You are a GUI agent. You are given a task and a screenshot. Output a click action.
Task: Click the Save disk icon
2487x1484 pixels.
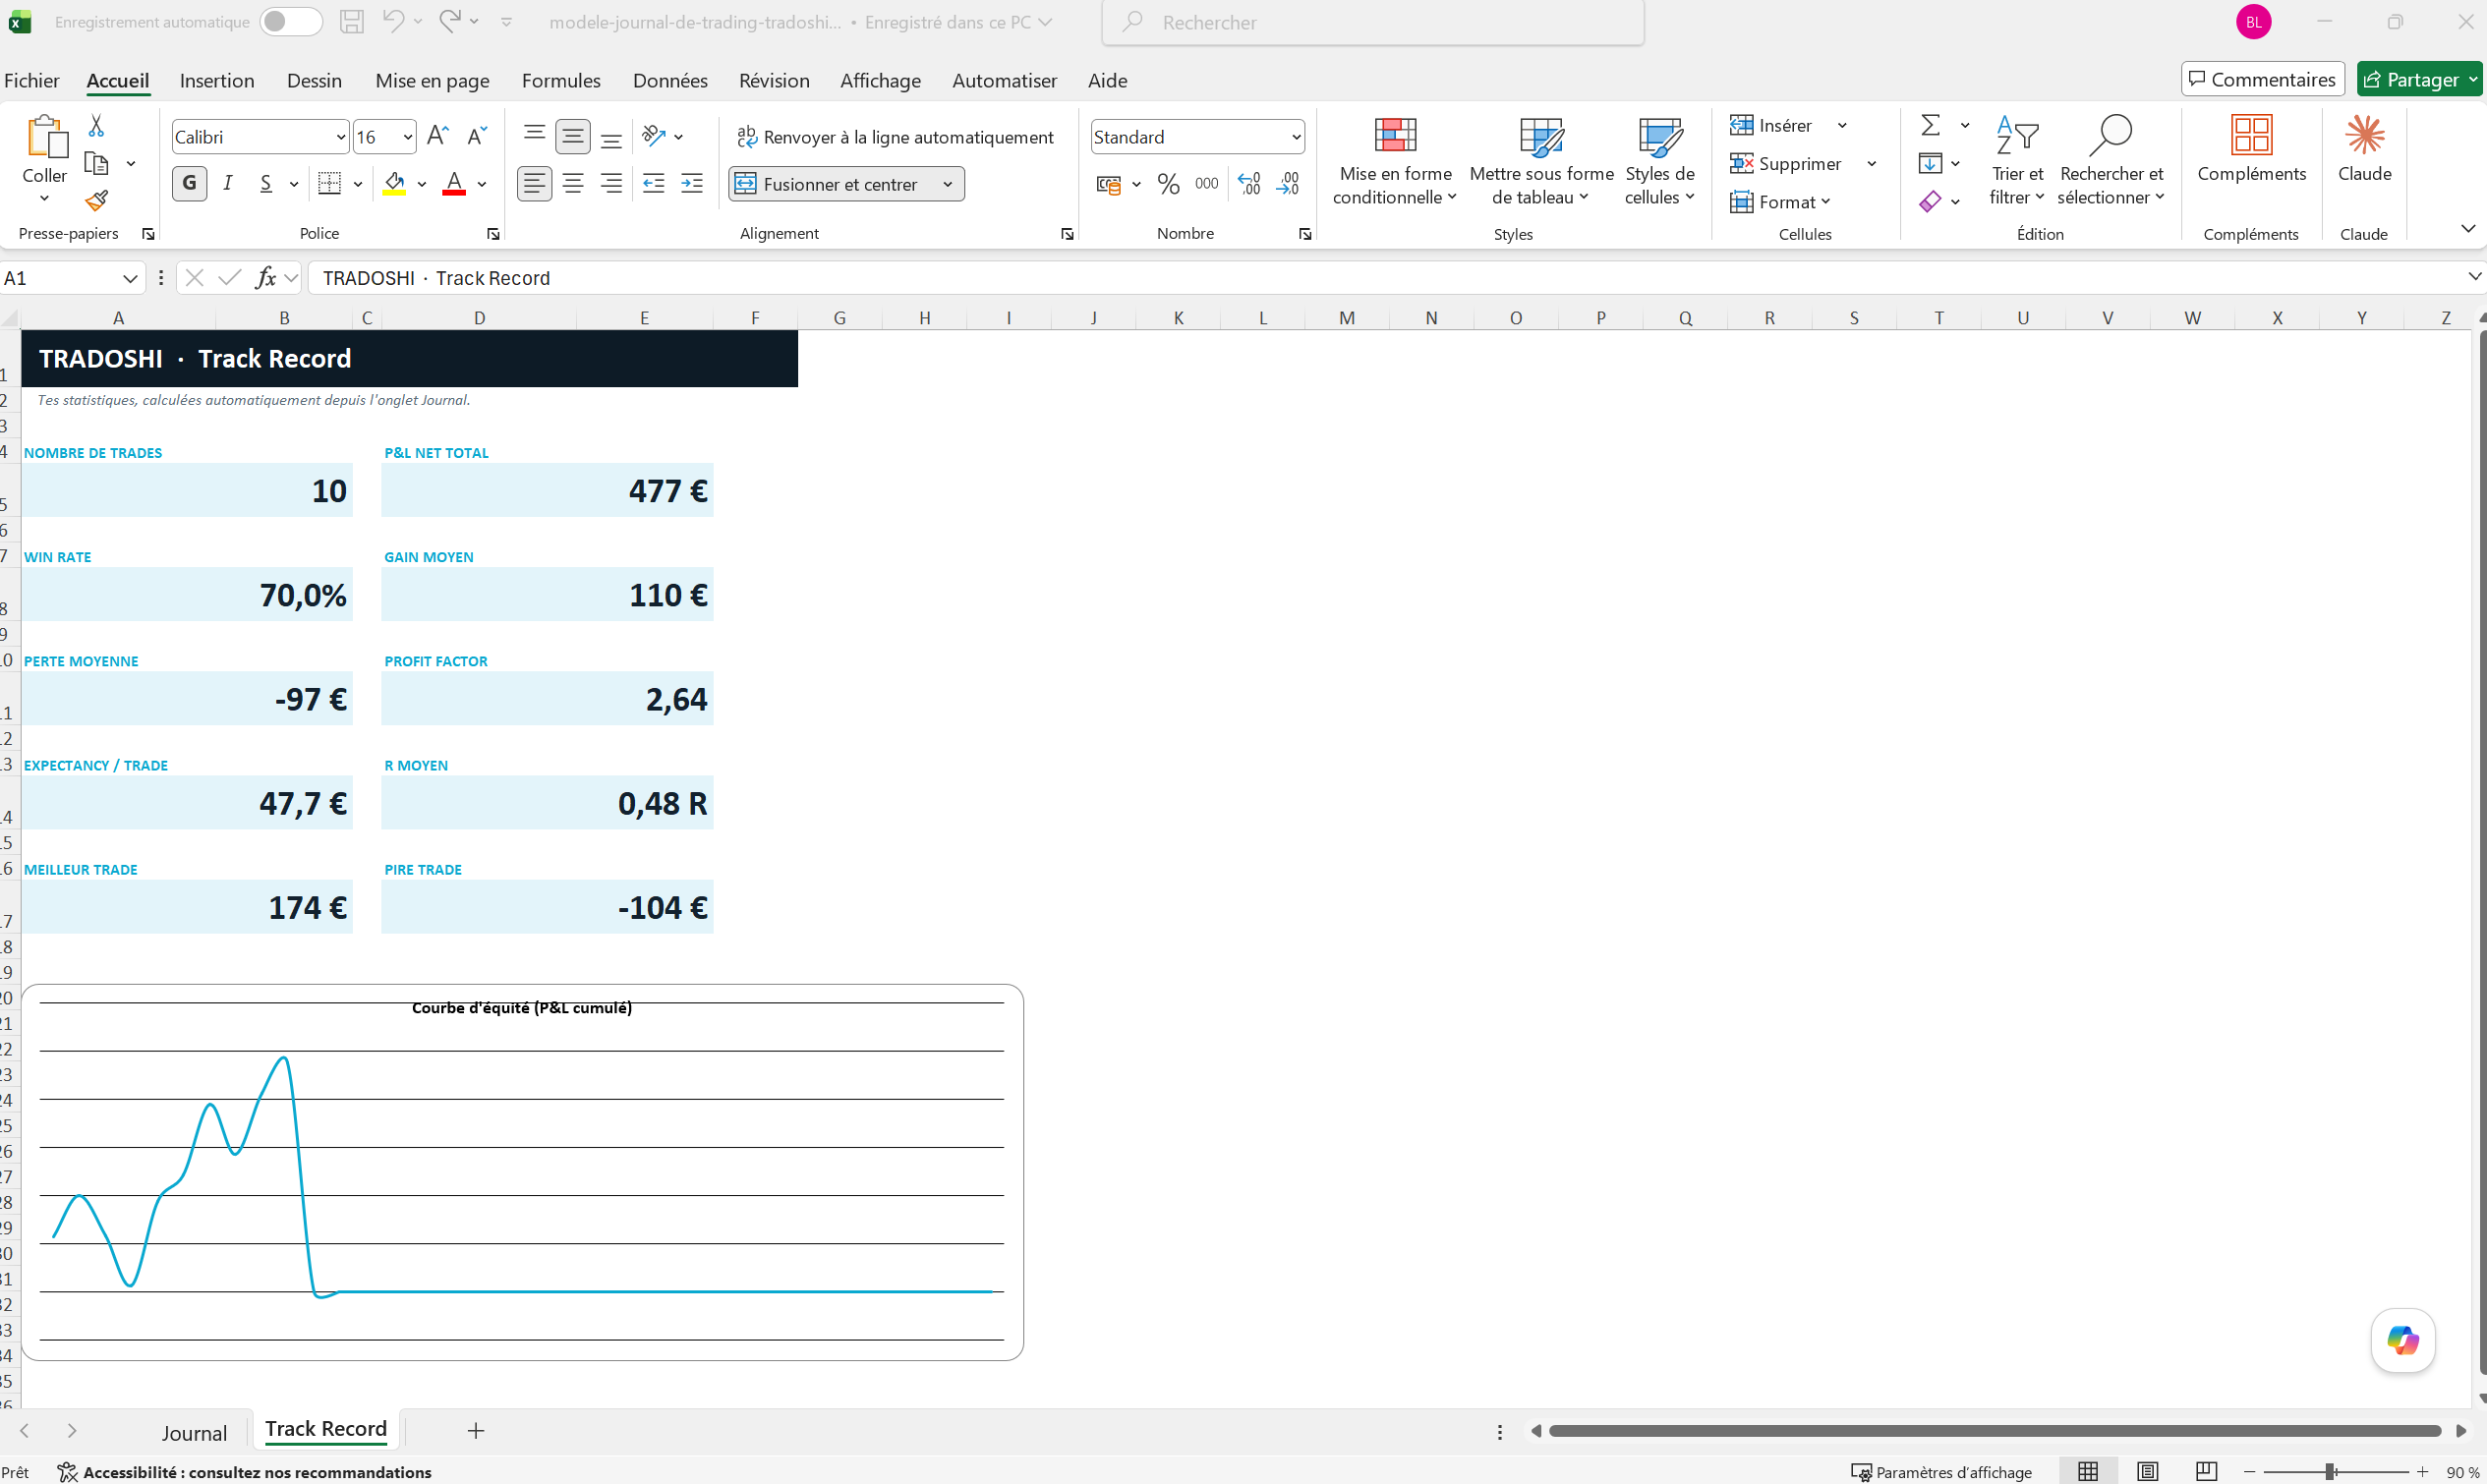pyautogui.click(x=352, y=22)
